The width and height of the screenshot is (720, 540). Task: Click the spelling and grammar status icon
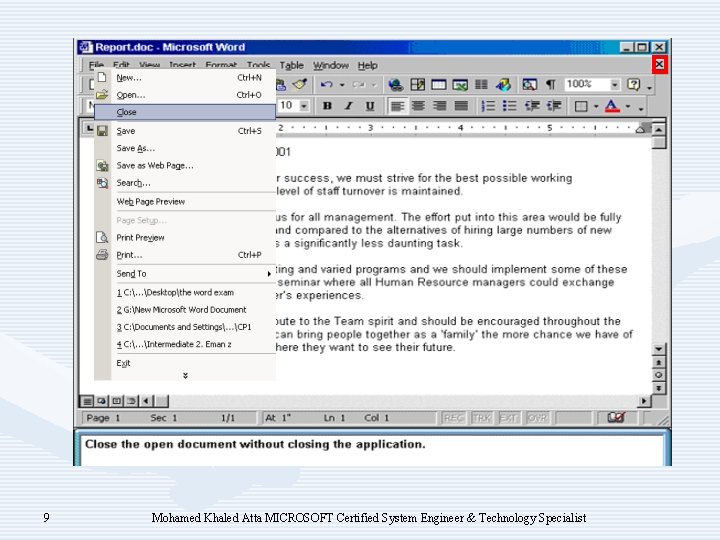616,417
